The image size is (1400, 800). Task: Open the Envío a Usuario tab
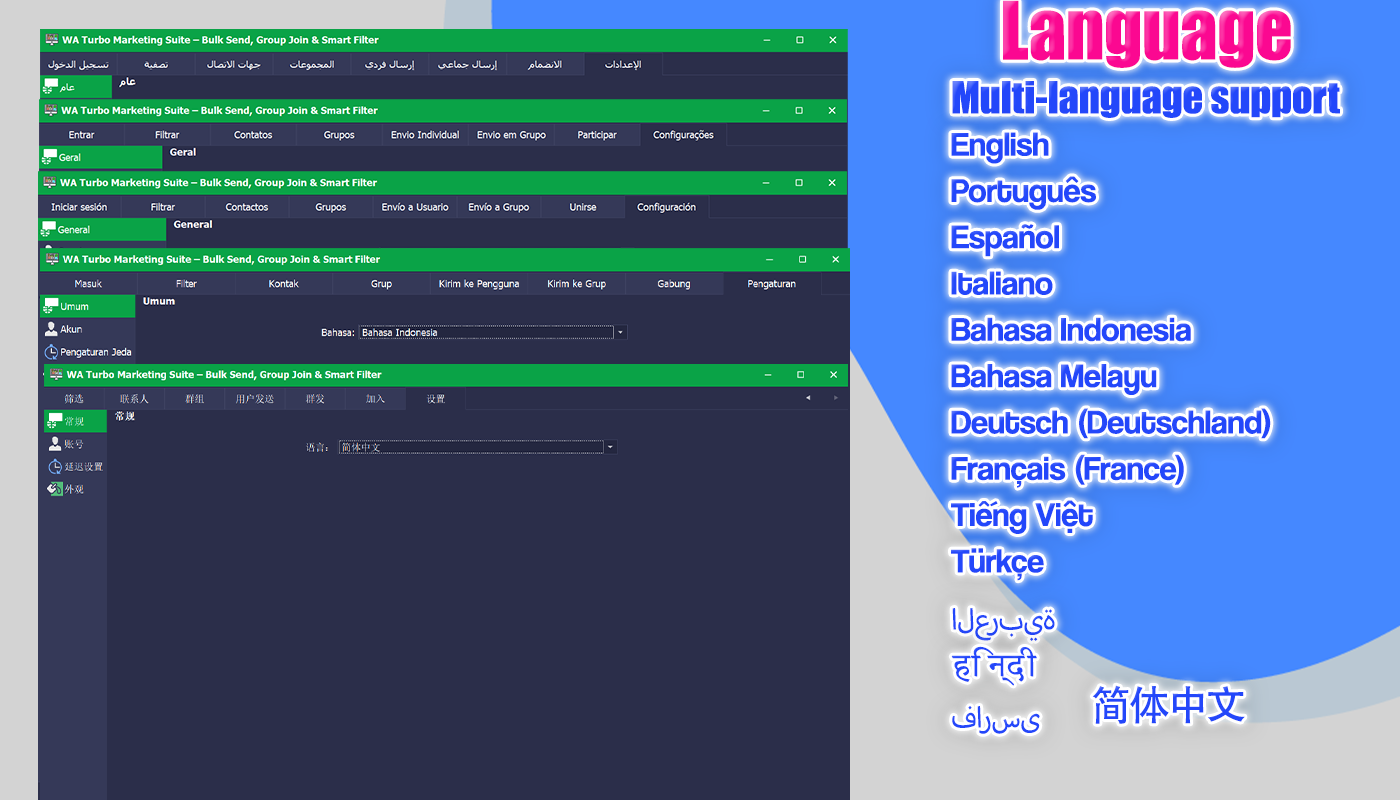(415, 207)
